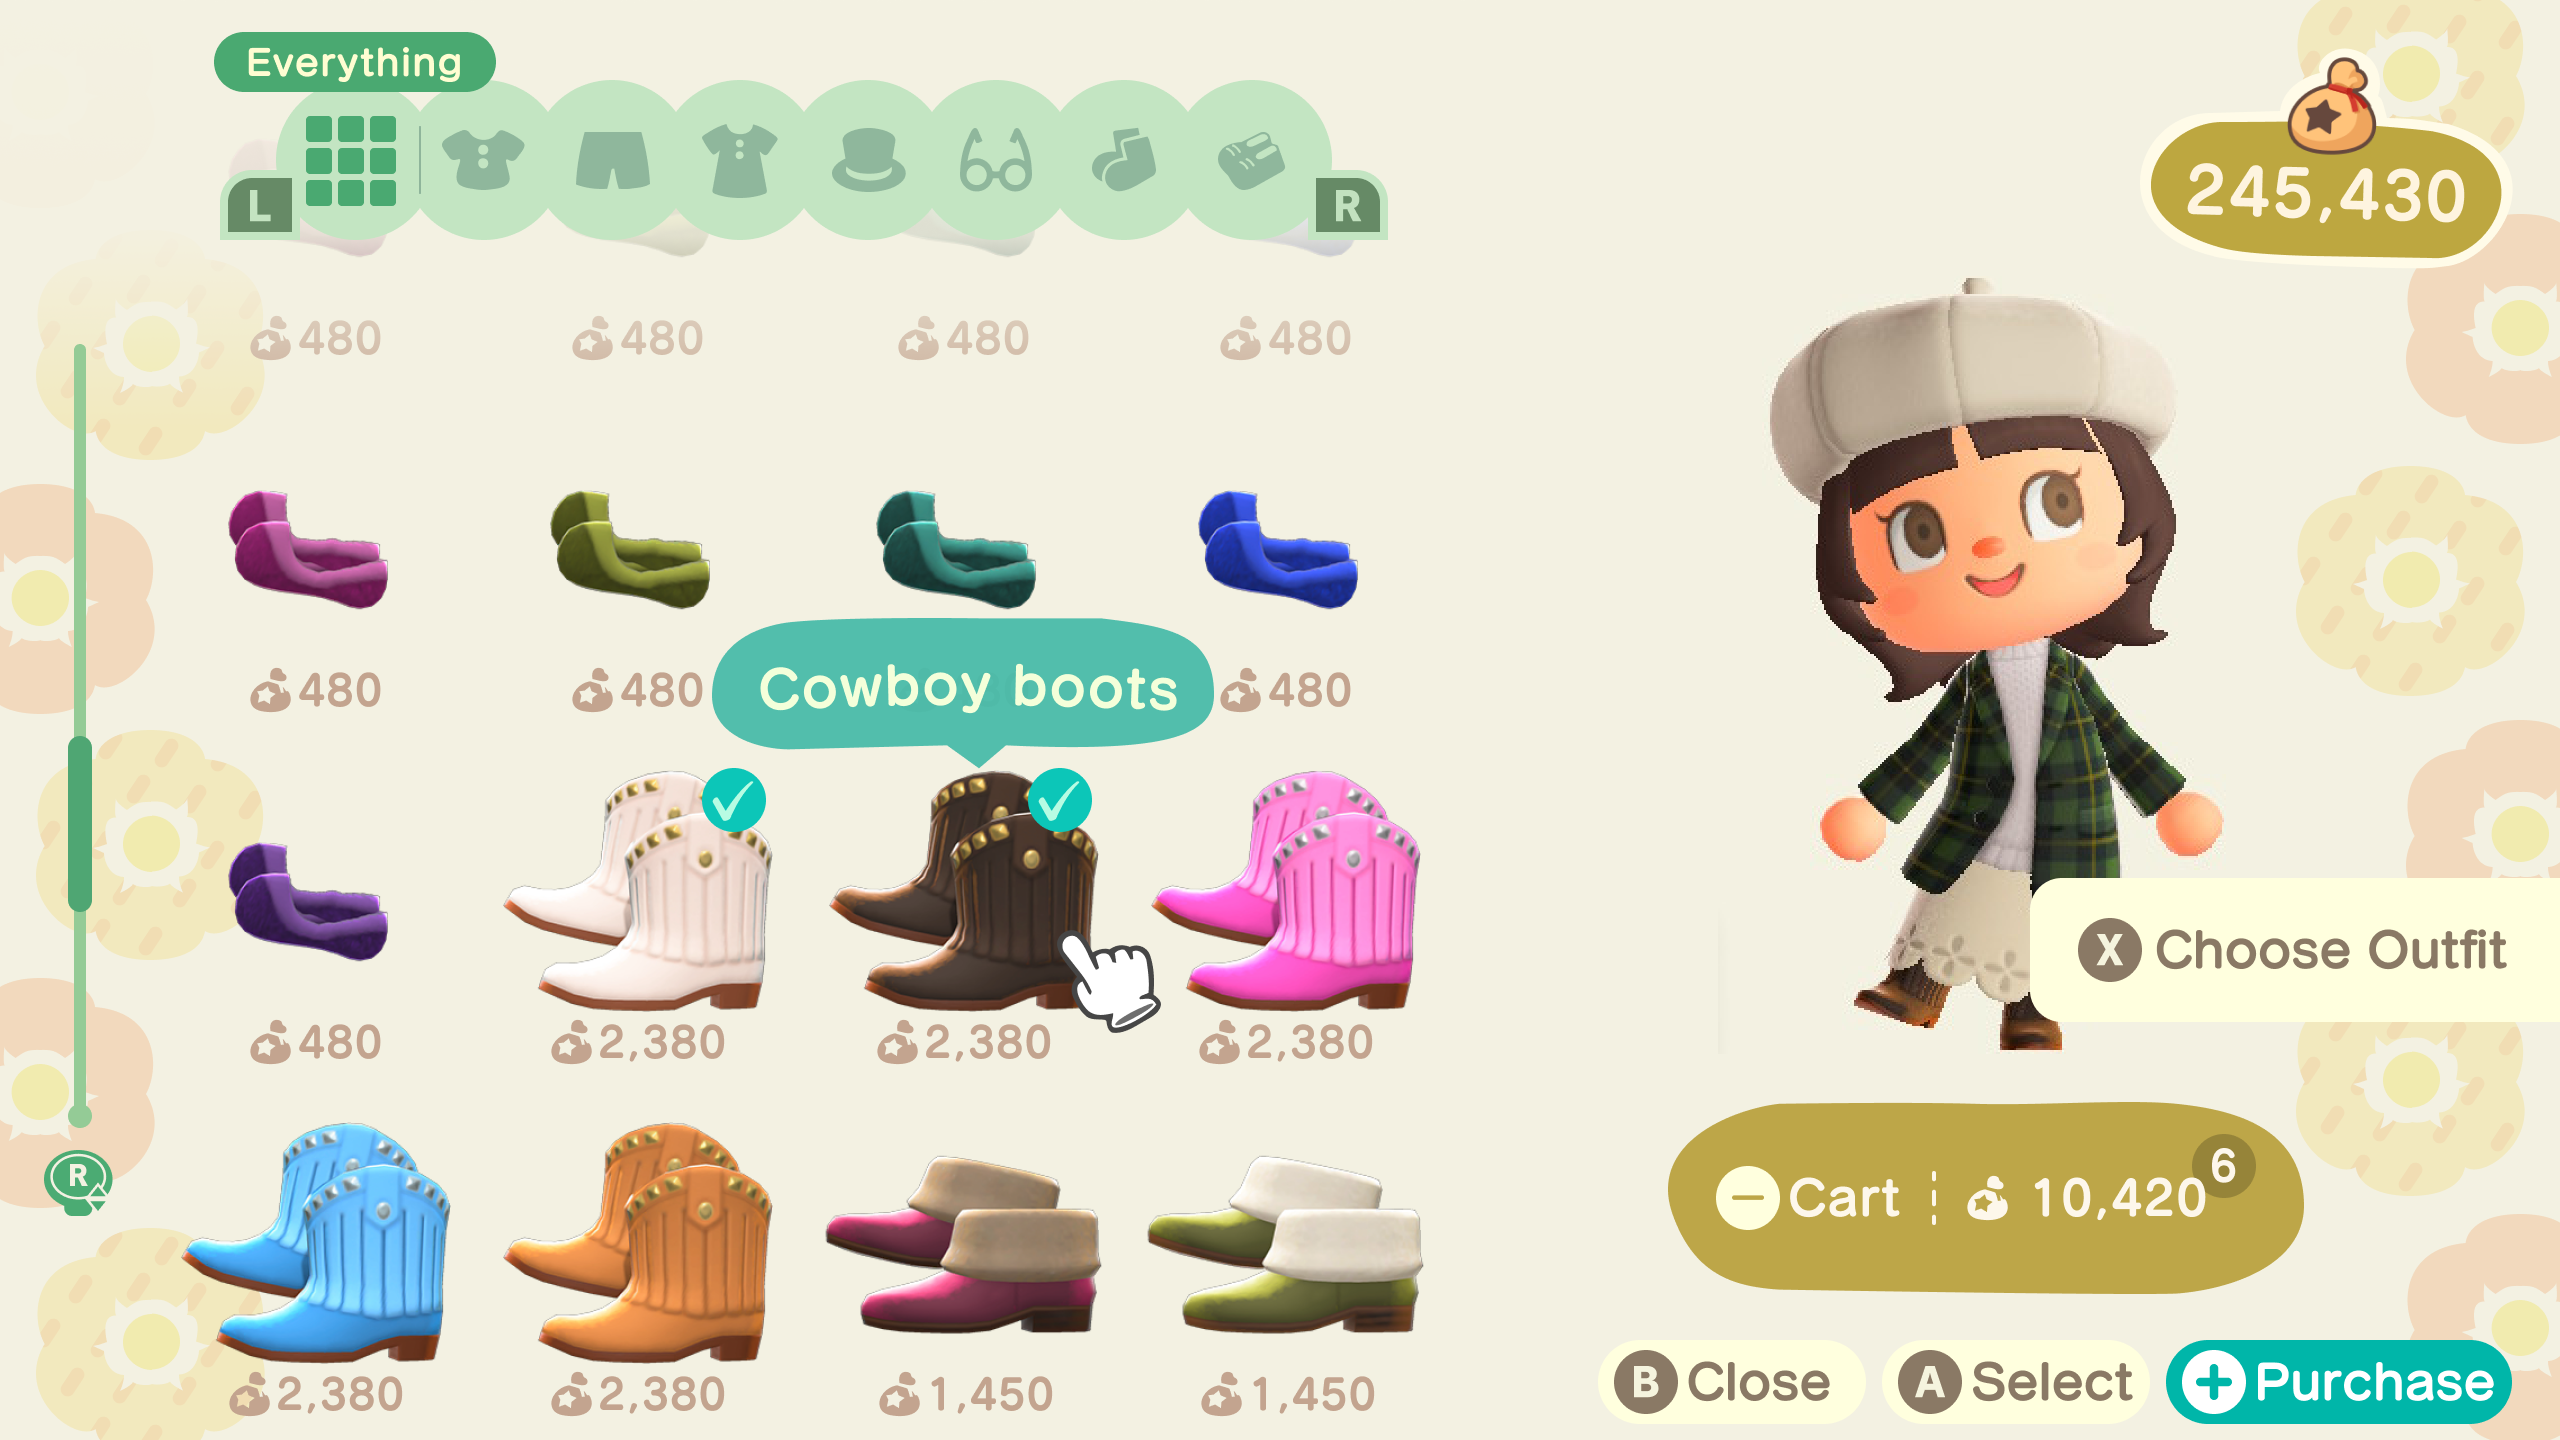Open the shoes category icon
This screenshot has width=2560, height=1440.
click(x=1251, y=160)
